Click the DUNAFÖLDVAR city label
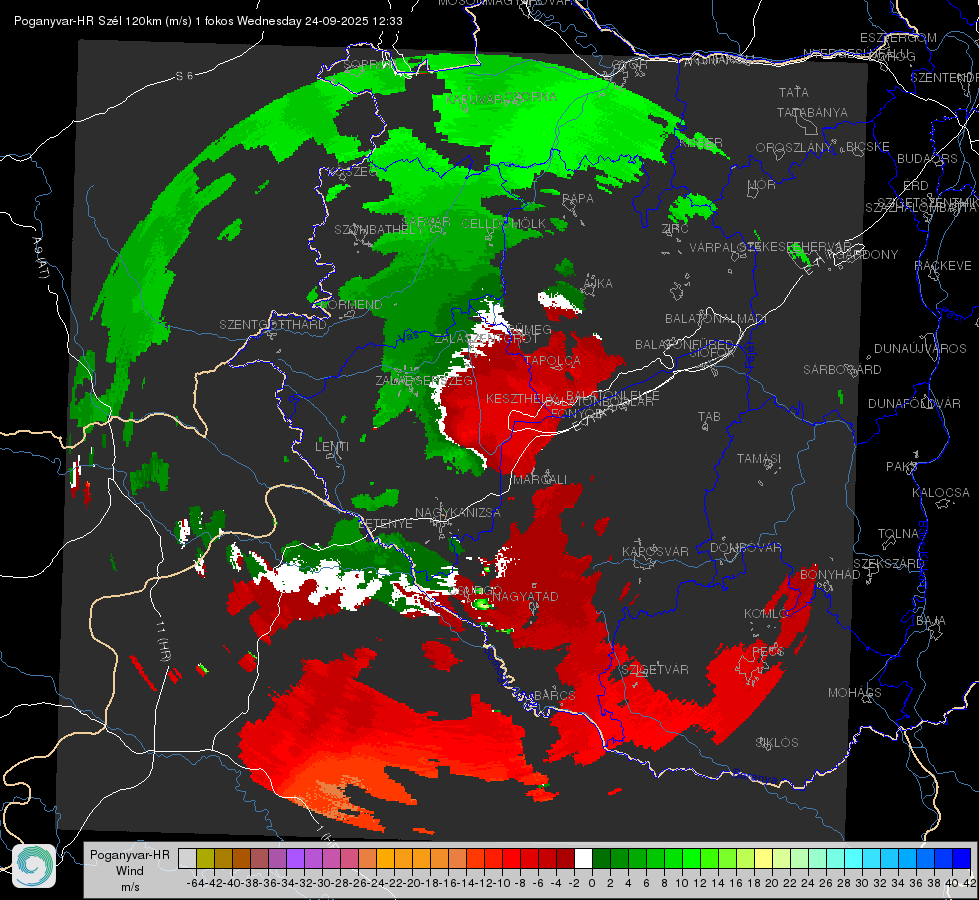979x900 pixels. click(x=914, y=403)
